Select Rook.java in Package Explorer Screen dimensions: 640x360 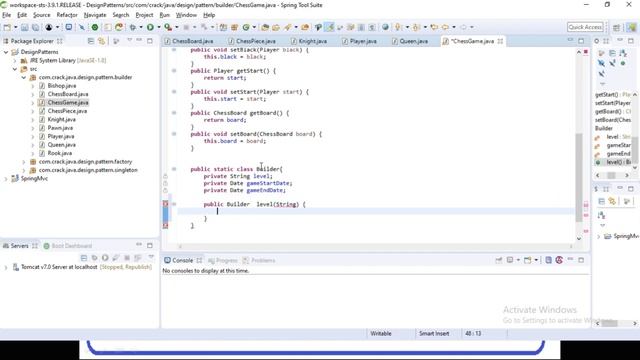click(60, 153)
